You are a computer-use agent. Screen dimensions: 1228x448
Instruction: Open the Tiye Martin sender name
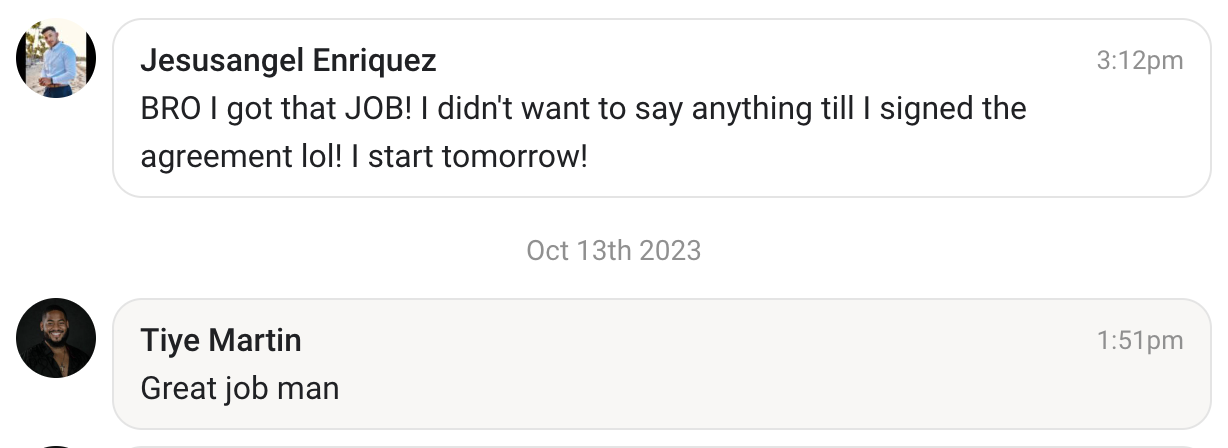coord(221,340)
